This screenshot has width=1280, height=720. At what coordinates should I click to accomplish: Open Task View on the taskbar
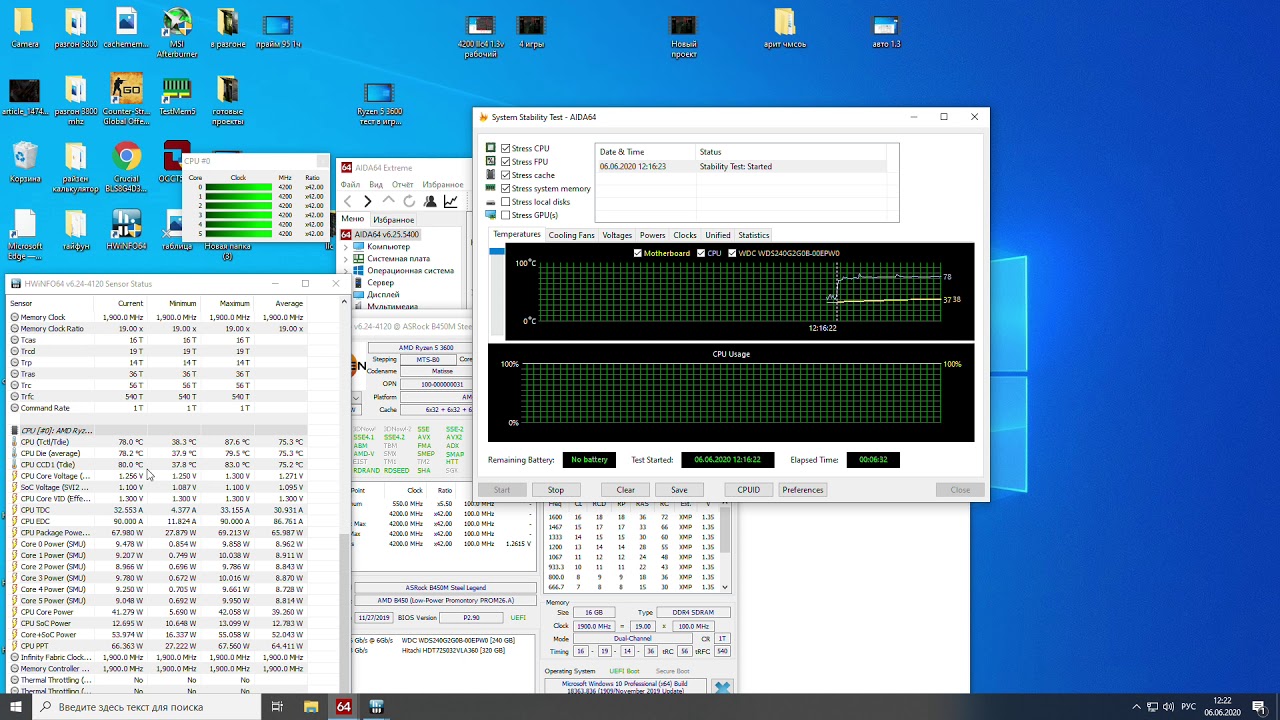click(277, 707)
